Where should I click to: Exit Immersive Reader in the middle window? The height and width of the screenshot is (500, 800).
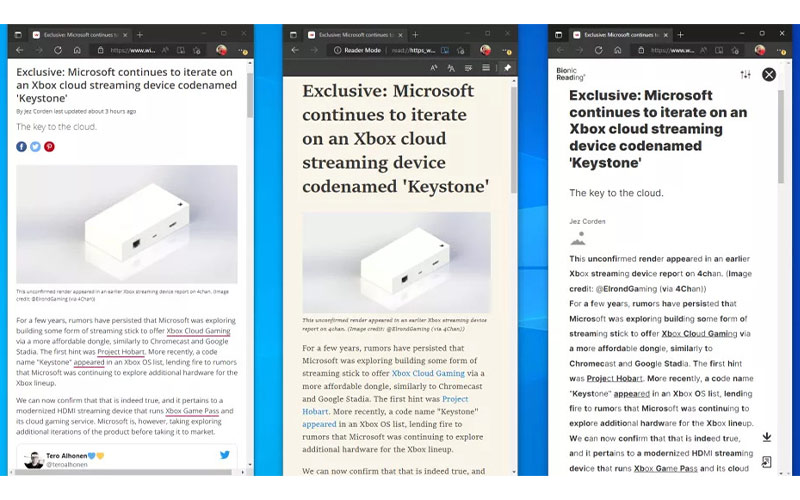click(x=445, y=50)
